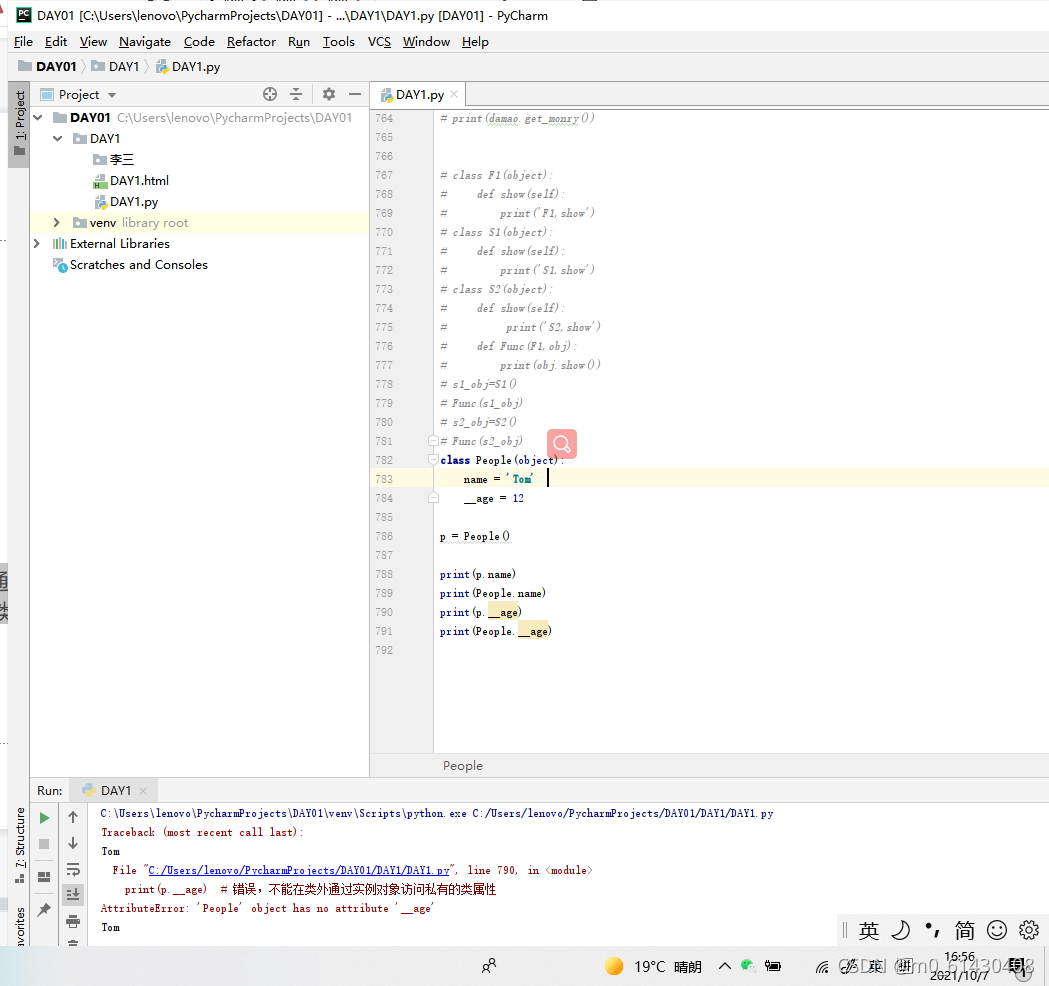Hide the Project panel with minus icon
1049x986 pixels.
tap(355, 94)
